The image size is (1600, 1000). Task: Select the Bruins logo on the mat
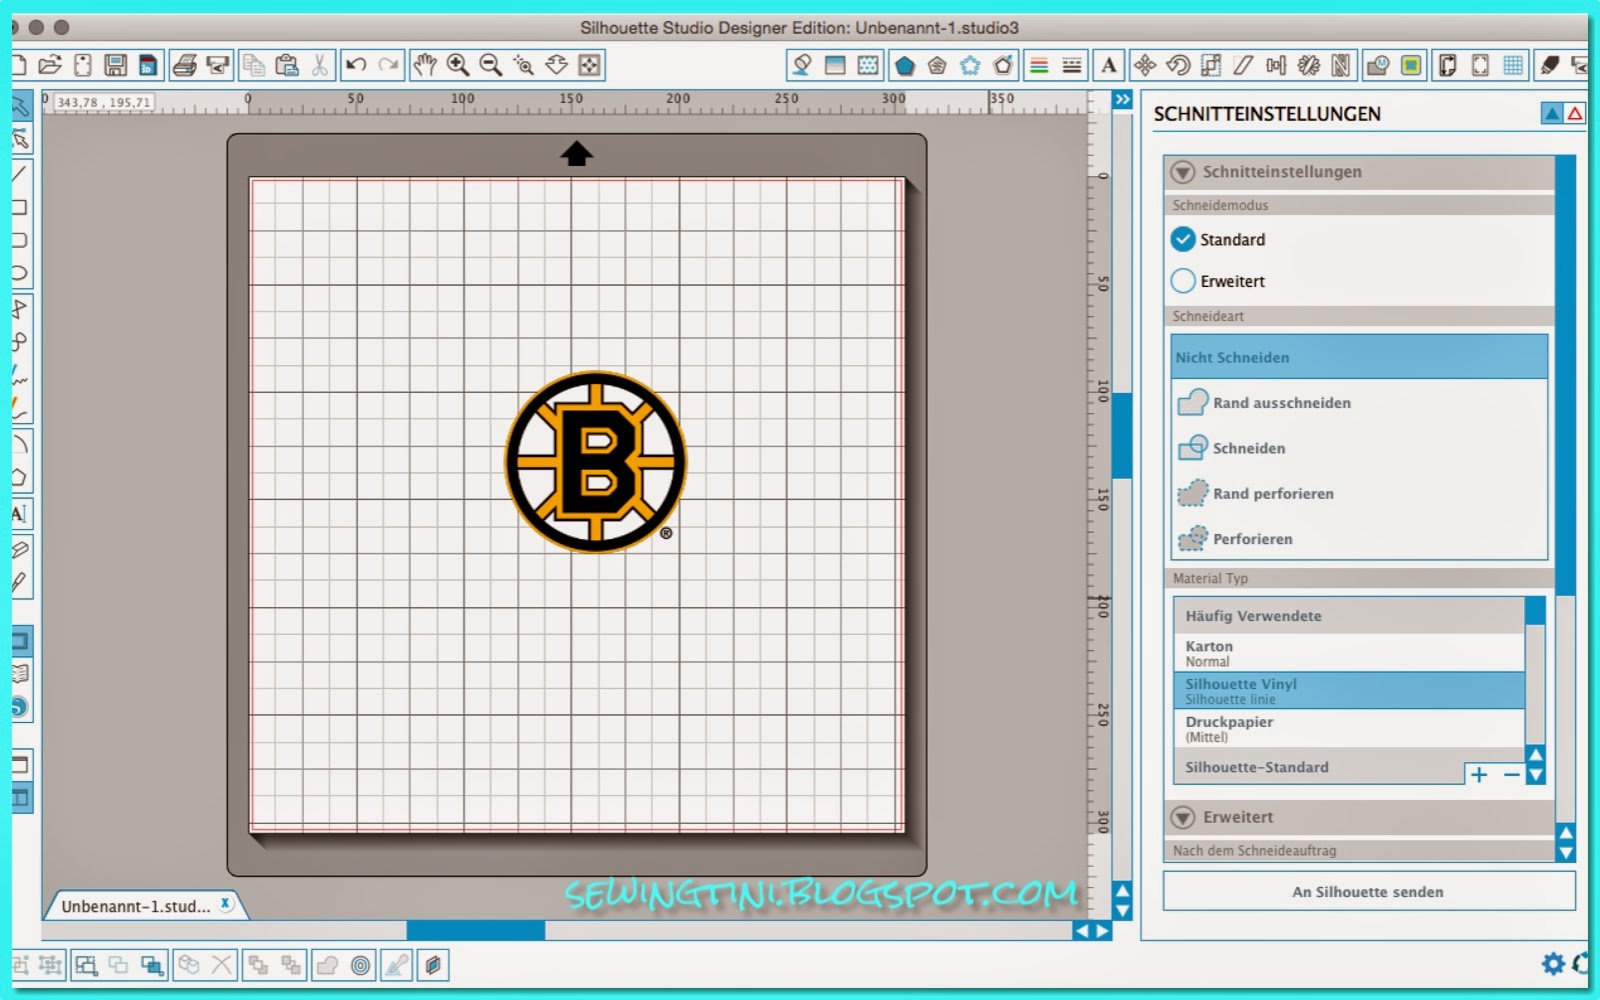pyautogui.click(x=596, y=462)
